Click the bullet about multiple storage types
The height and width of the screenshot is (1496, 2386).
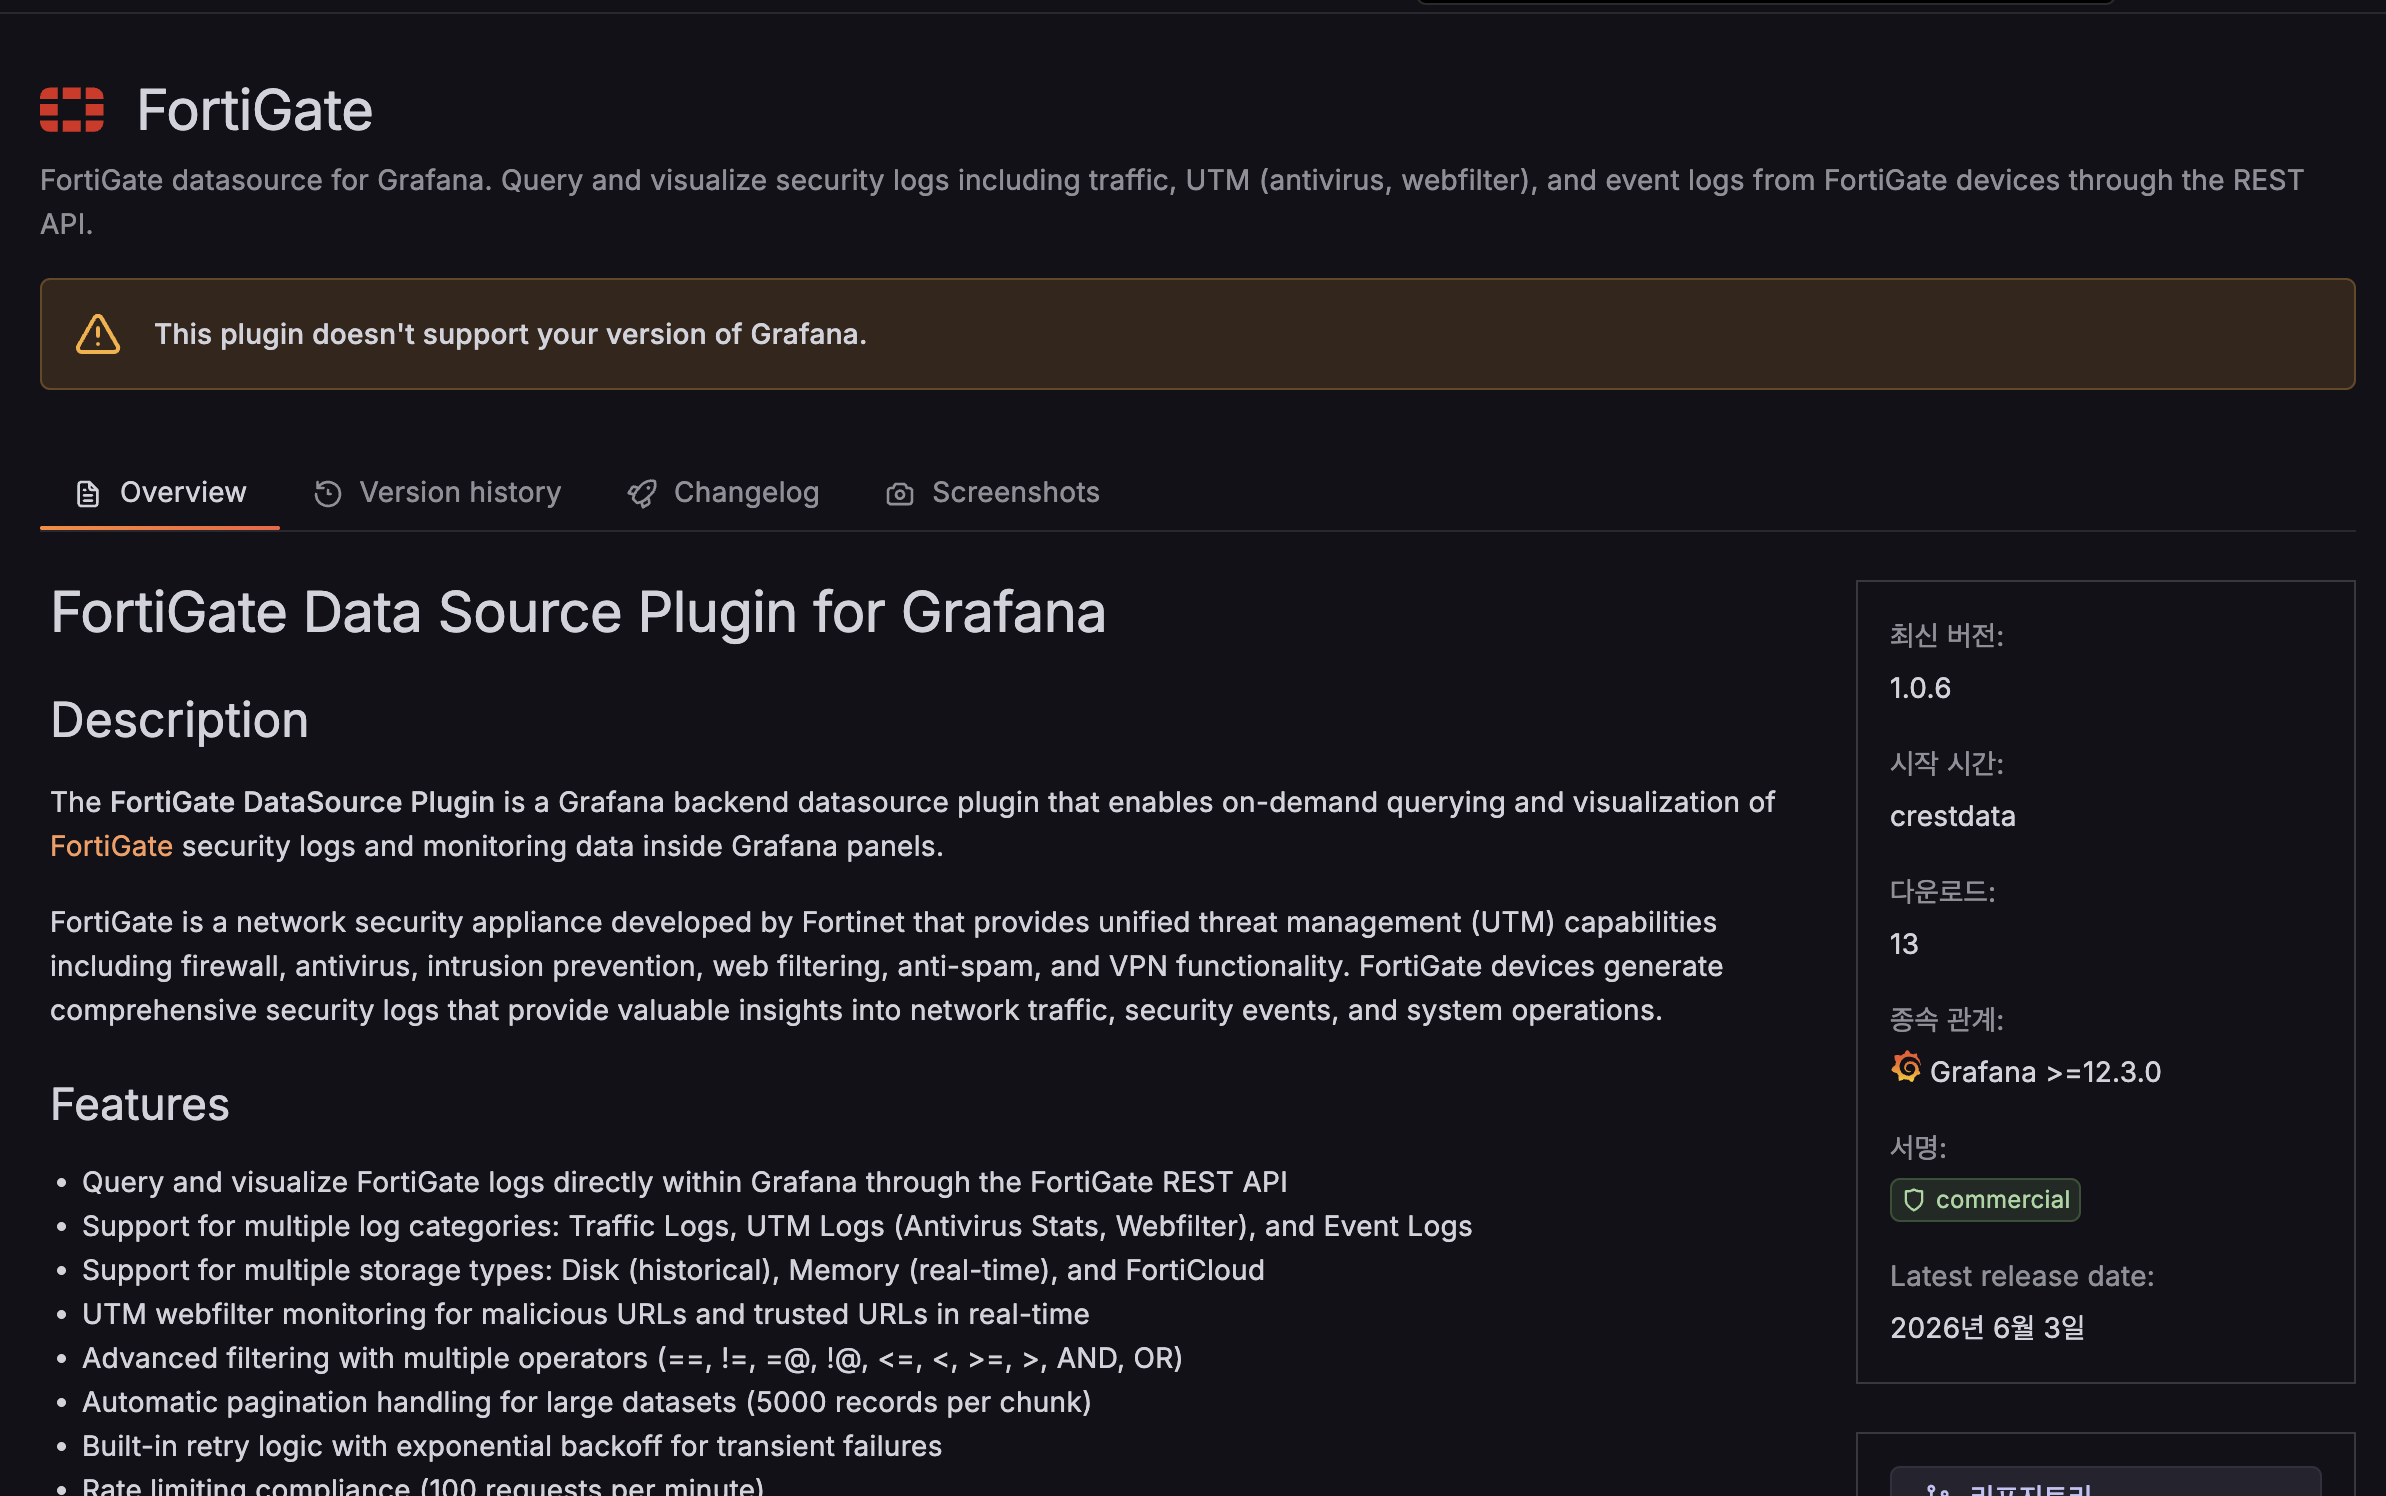tap(673, 1270)
